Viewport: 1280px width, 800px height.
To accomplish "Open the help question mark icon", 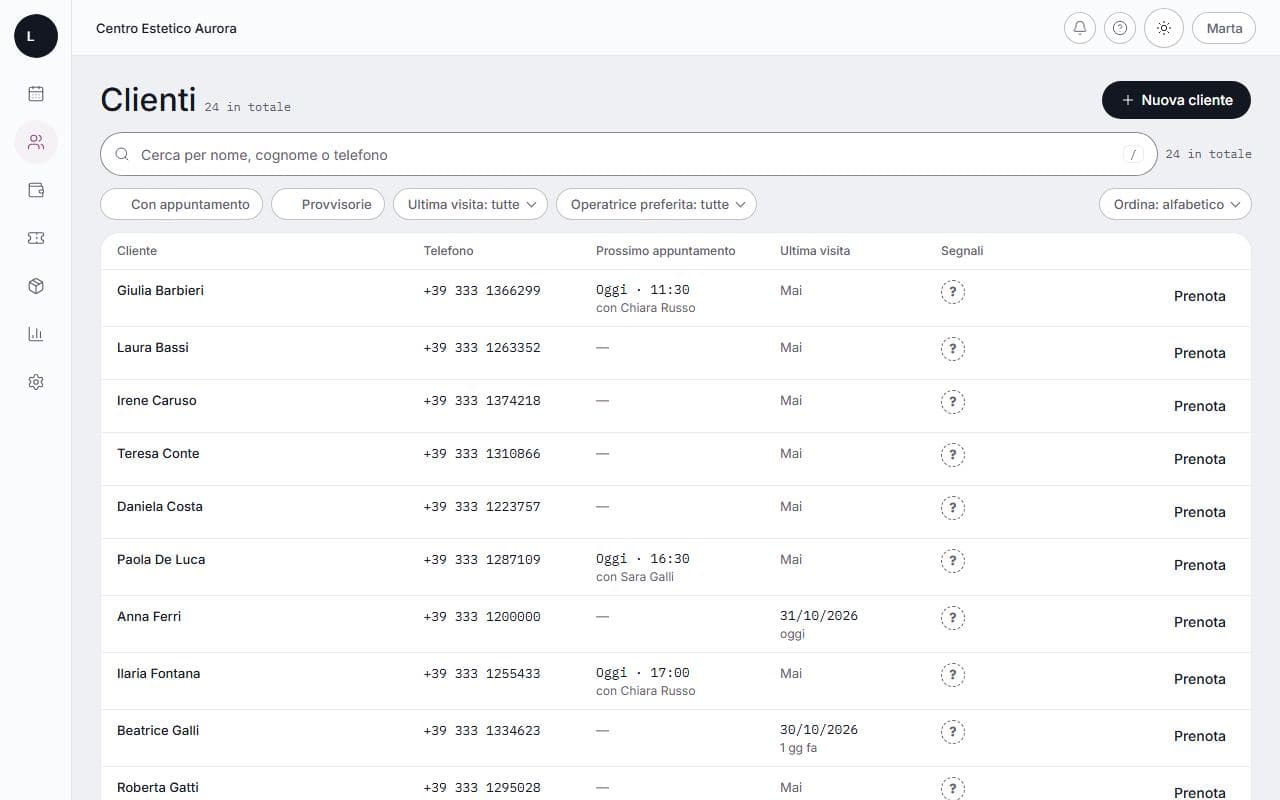I will click(1120, 28).
